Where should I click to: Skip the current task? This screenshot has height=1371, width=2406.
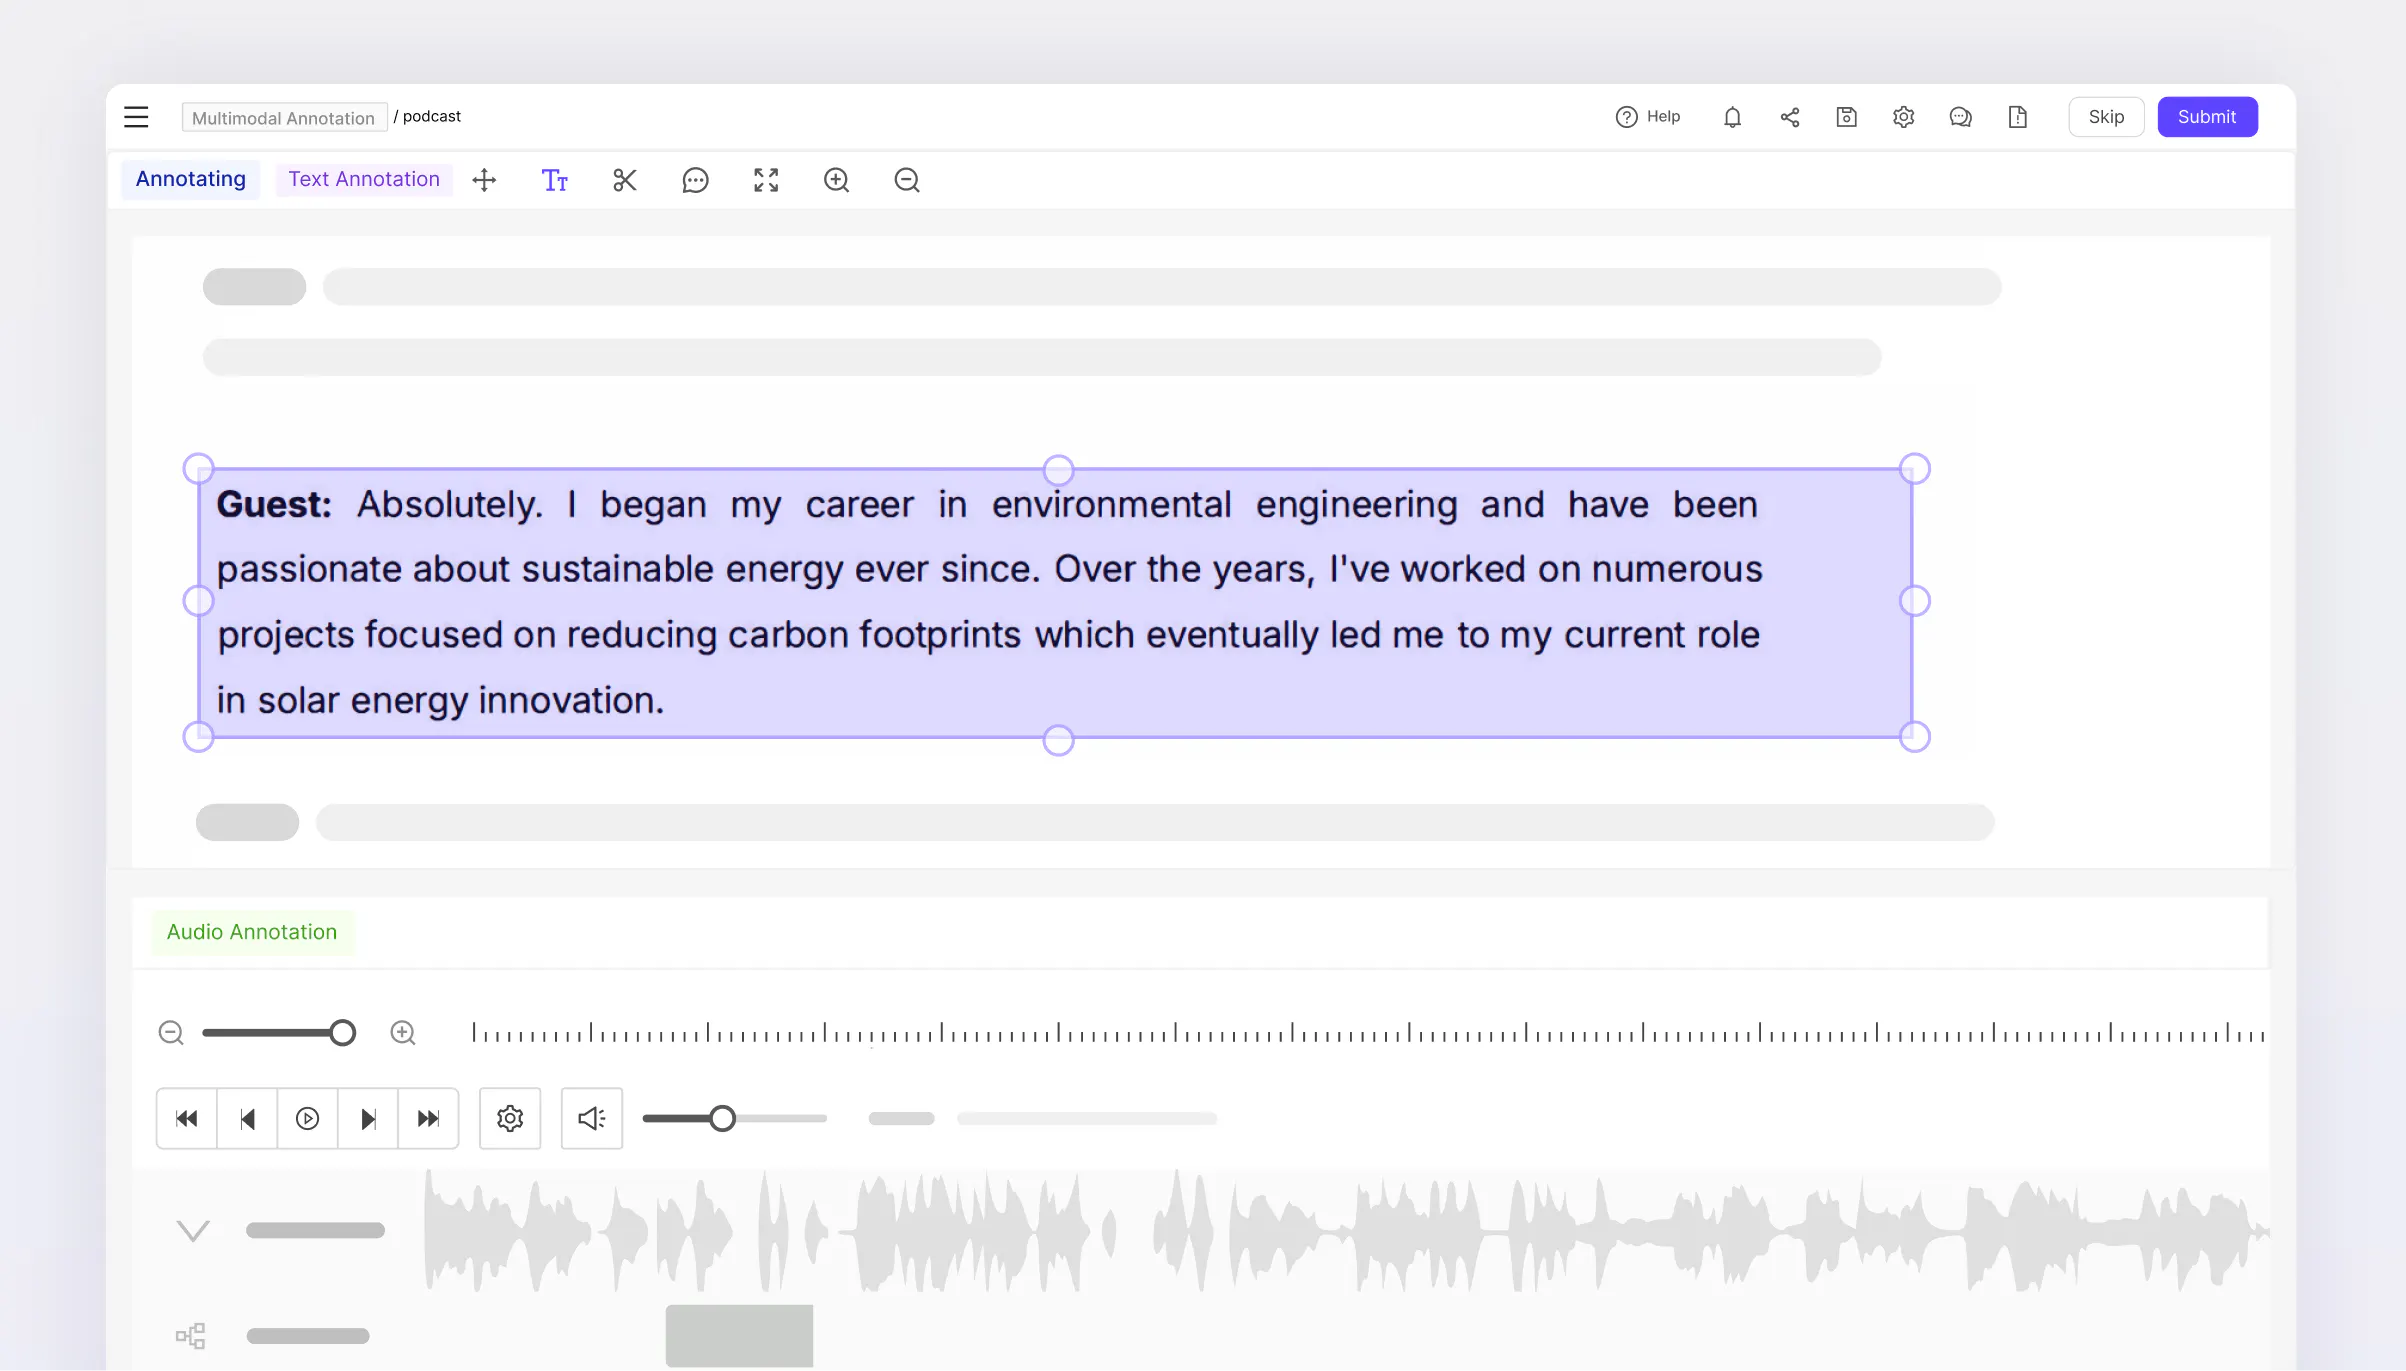tap(2105, 116)
